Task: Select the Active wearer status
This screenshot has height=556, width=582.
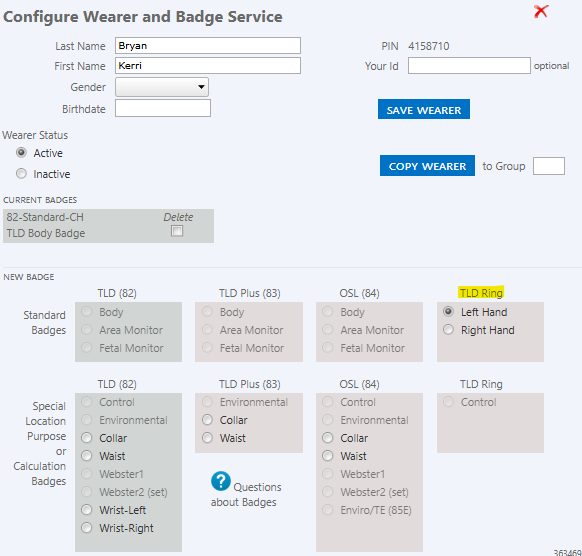Action: 22,153
